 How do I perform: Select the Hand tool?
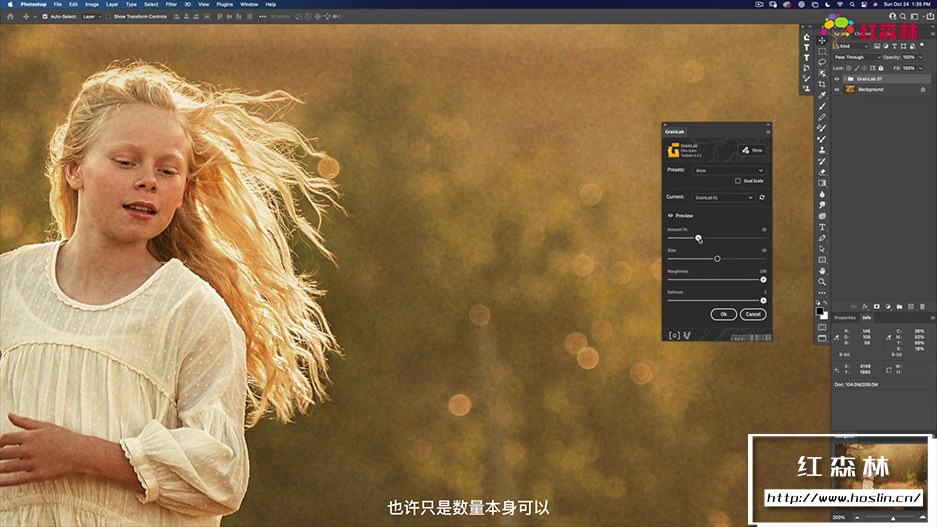tap(822, 271)
